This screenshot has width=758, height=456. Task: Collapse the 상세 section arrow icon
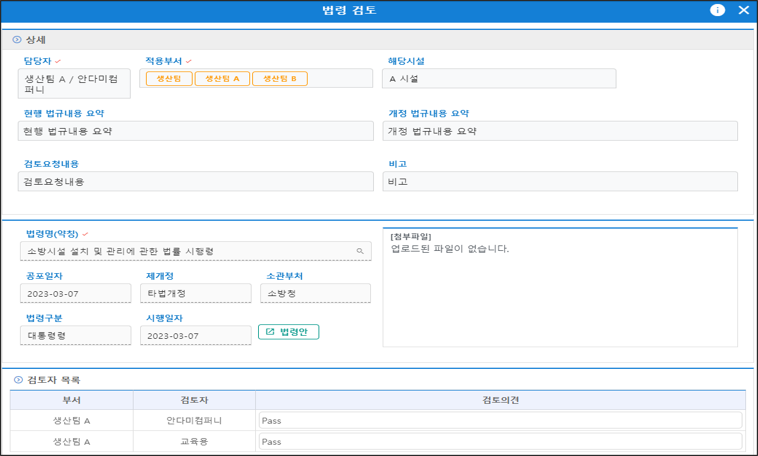(17, 40)
